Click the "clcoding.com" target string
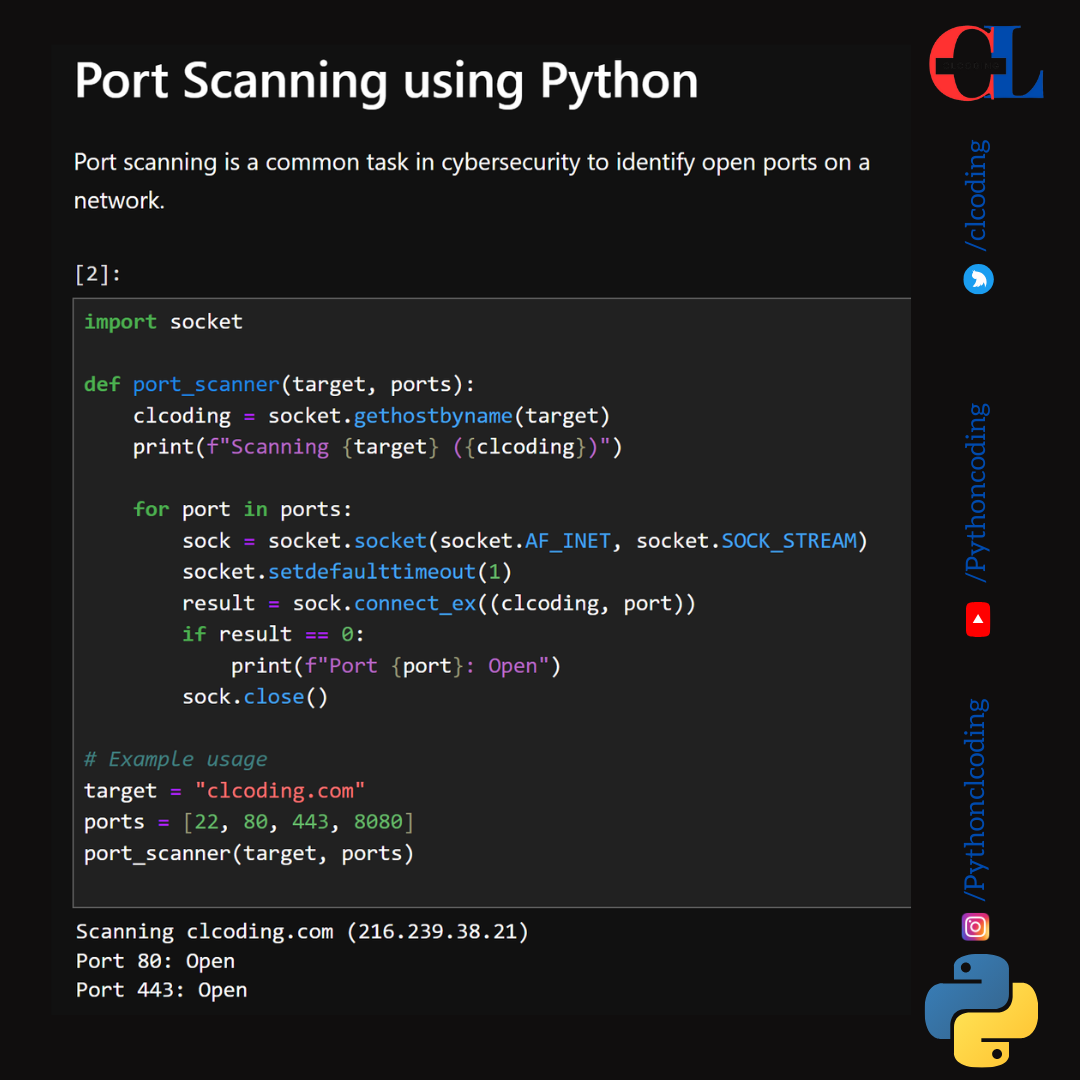 [279, 791]
